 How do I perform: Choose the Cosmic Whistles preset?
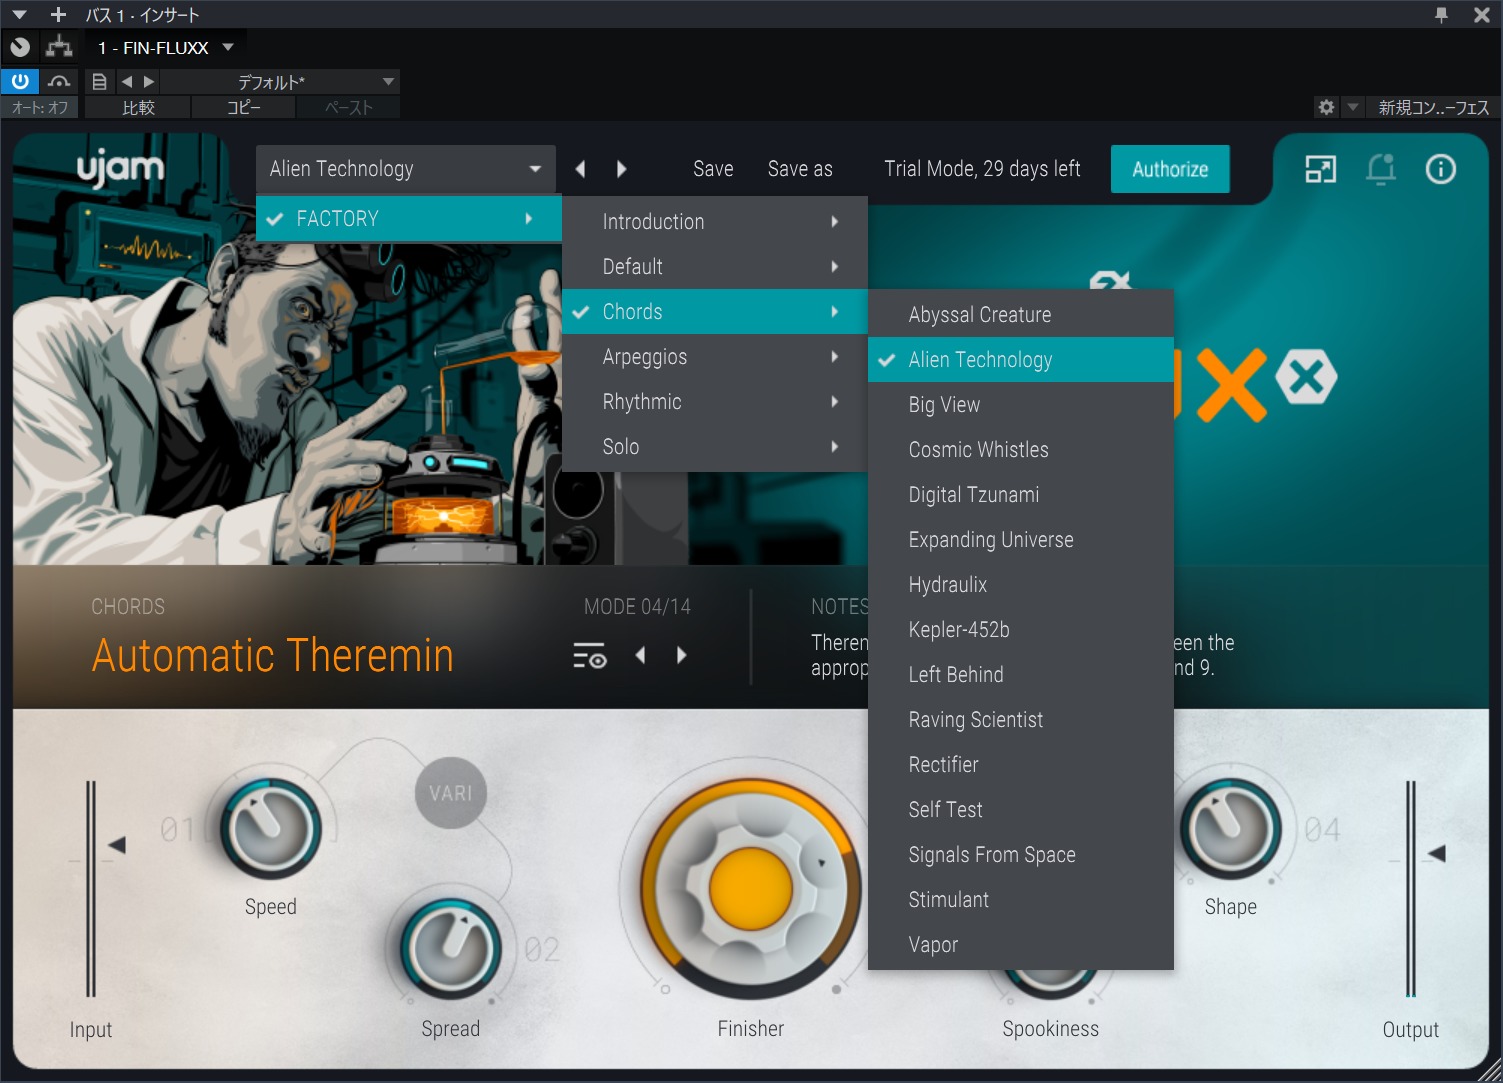(x=1021, y=450)
